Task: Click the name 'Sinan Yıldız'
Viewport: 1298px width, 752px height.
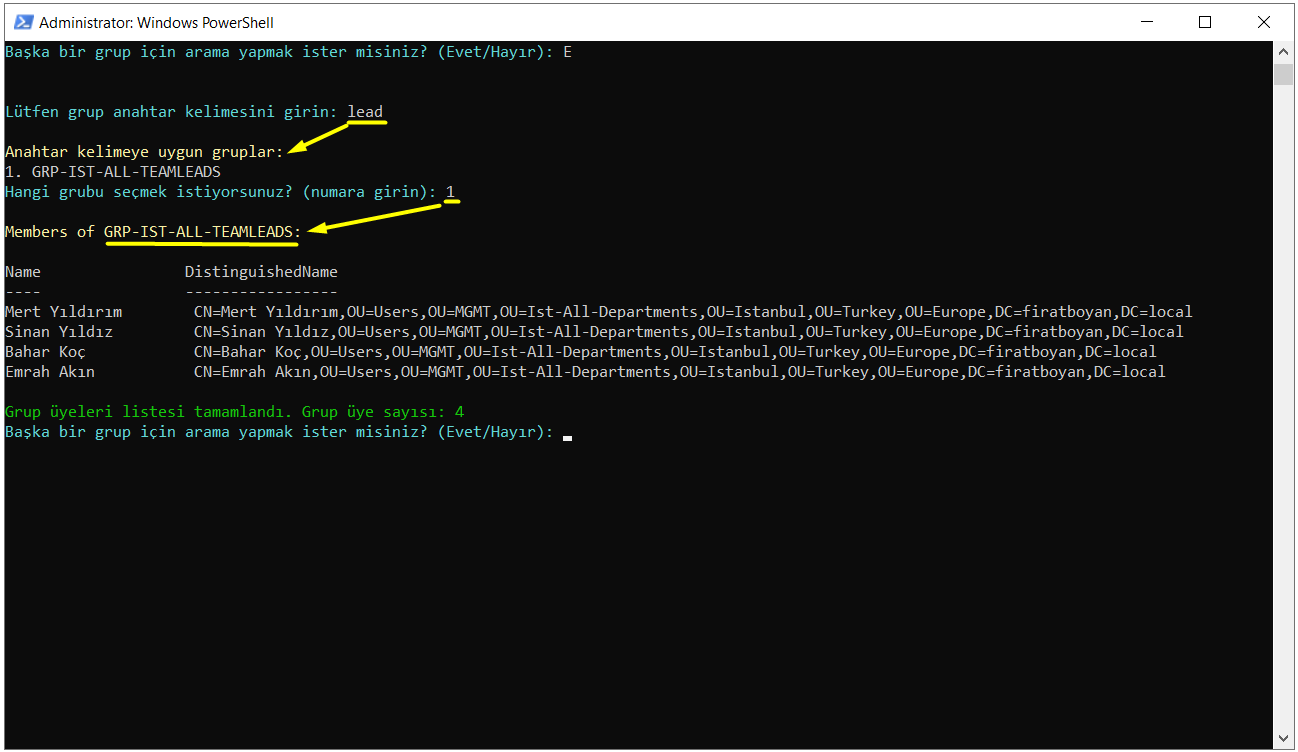Action: tap(59, 332)
